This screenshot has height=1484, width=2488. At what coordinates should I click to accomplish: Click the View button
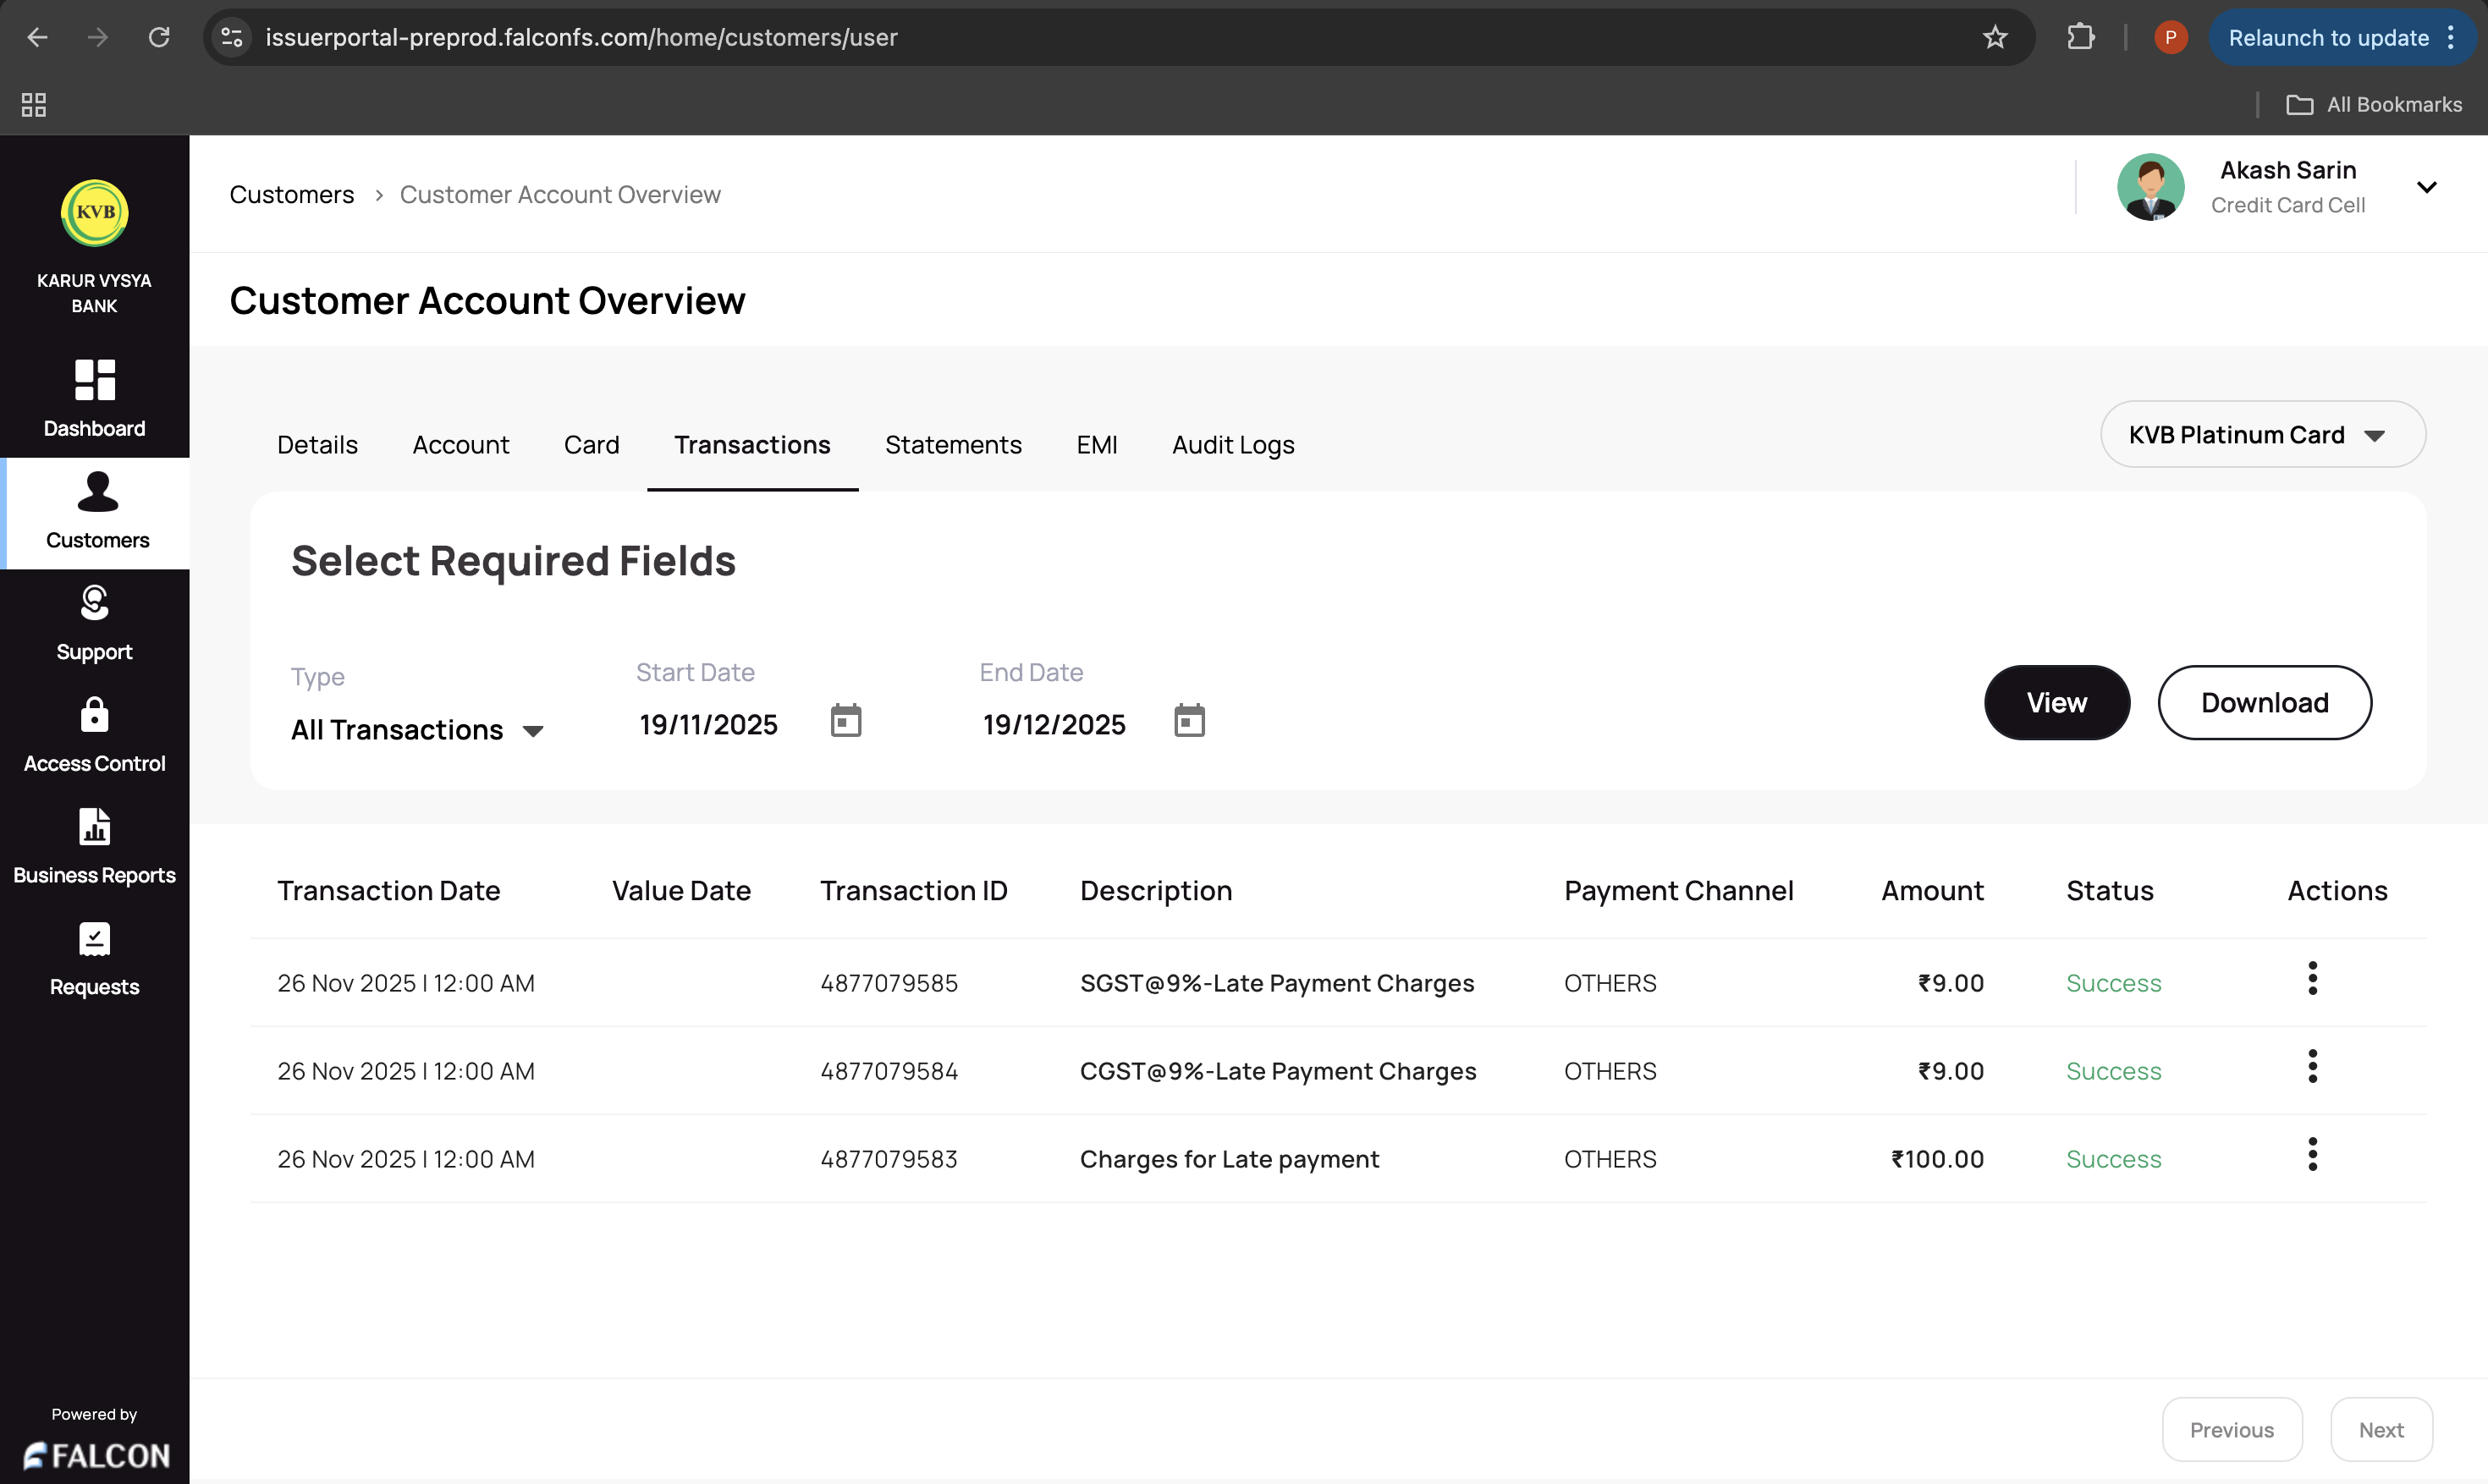click(x=2056, y=703)
